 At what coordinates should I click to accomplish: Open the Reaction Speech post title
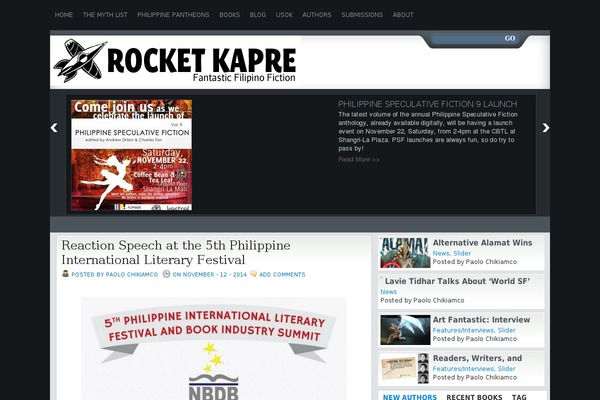(x=176, y=253)
